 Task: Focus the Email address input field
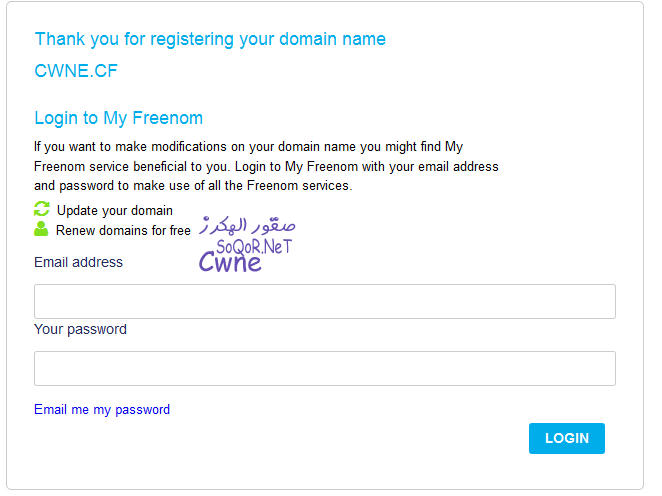pyautogui.click(x=325, y=301)
